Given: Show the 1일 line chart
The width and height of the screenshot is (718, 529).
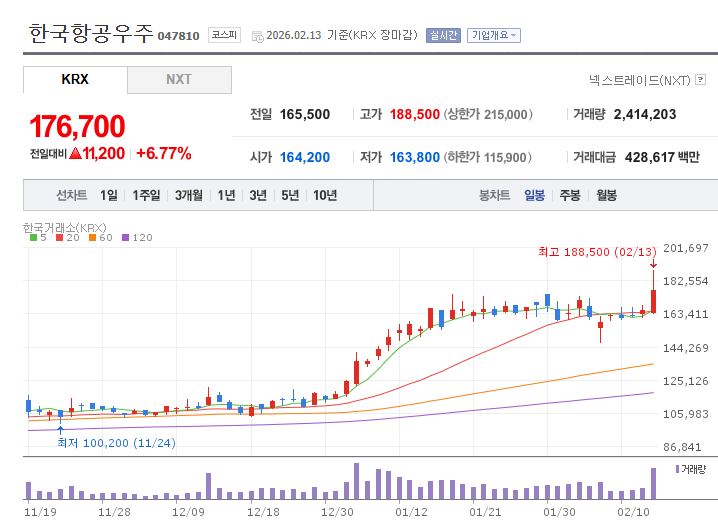Looking at the screenshot, I should 109,196.
